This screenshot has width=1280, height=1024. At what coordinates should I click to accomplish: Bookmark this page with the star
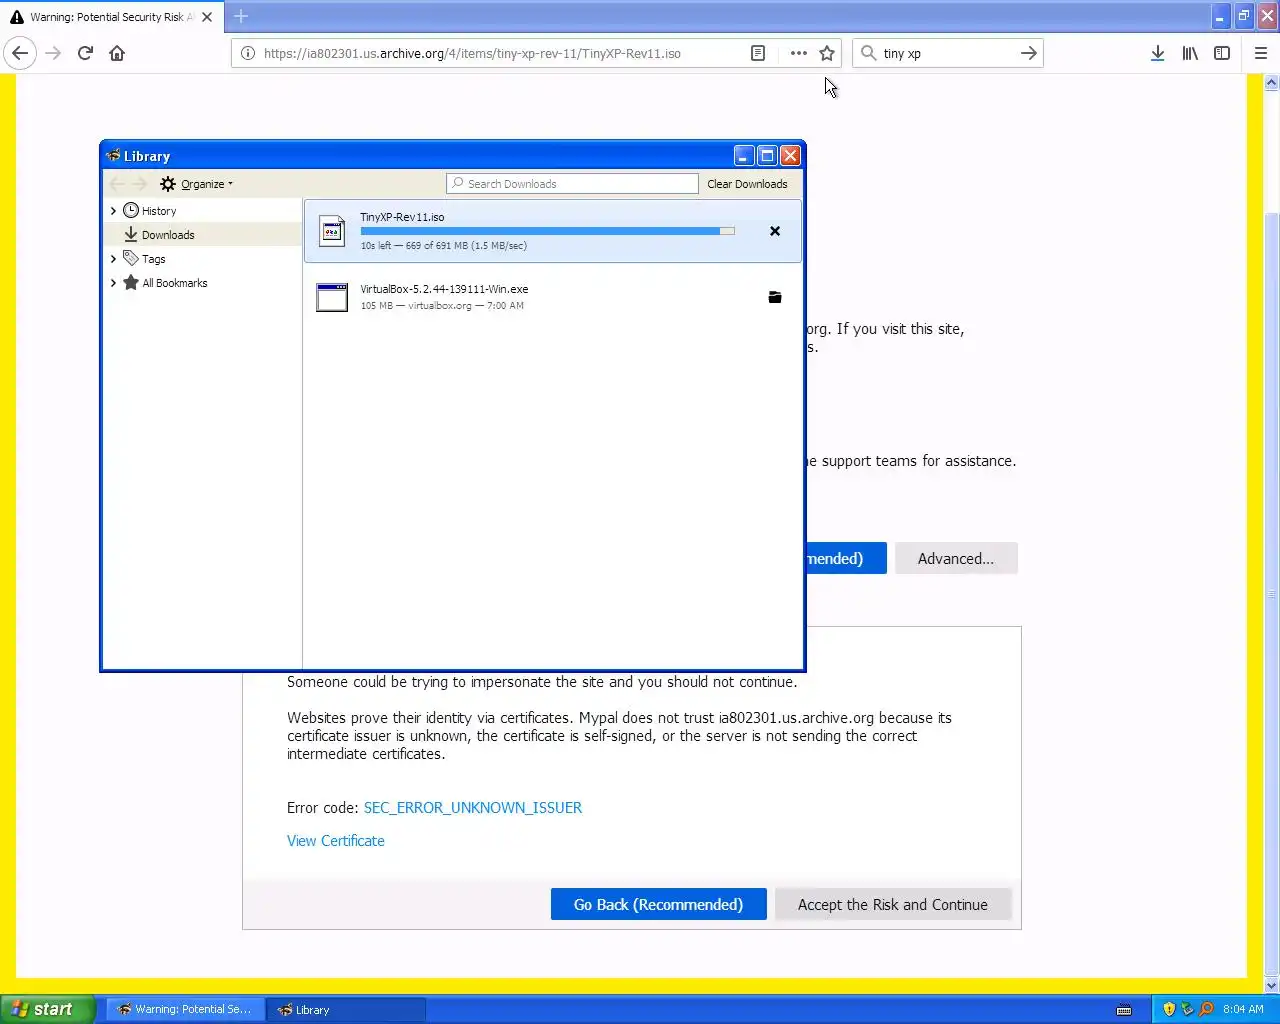click(x=827, y=53)
